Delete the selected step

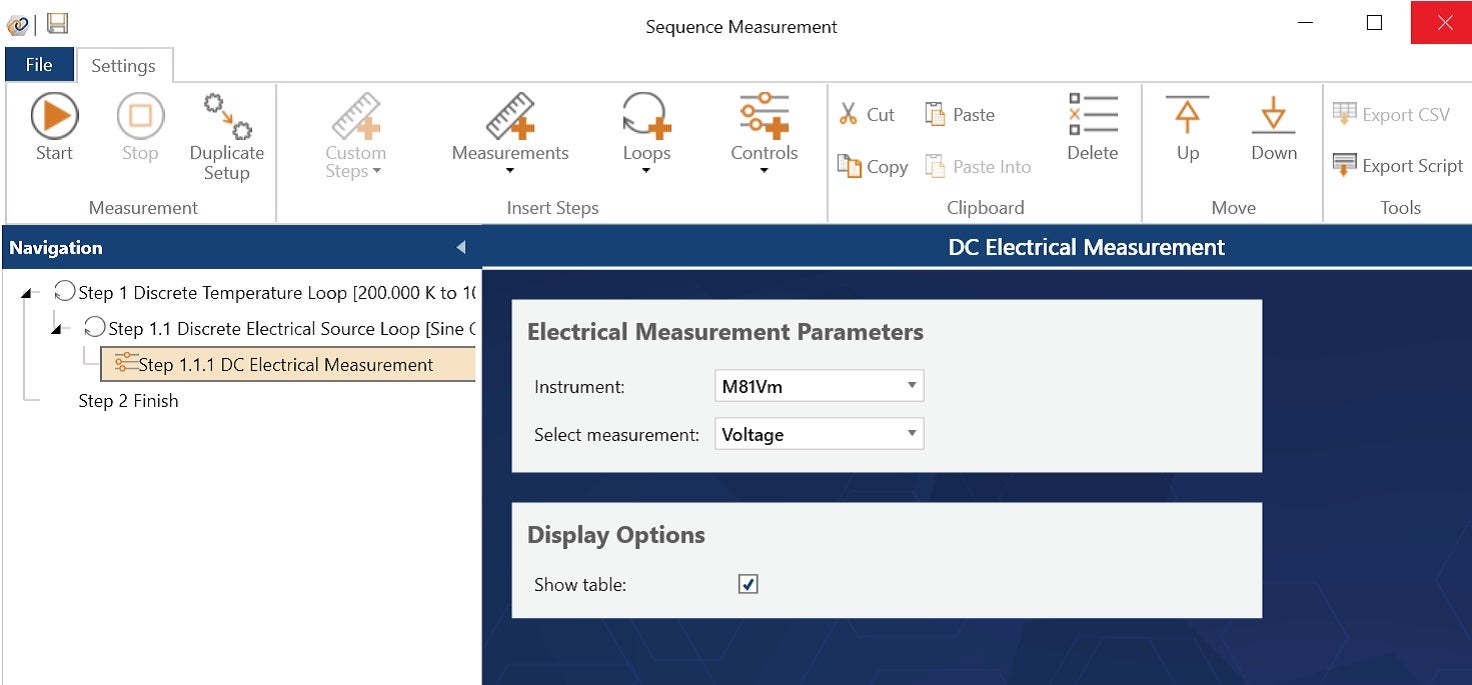tap(1092, 127)
